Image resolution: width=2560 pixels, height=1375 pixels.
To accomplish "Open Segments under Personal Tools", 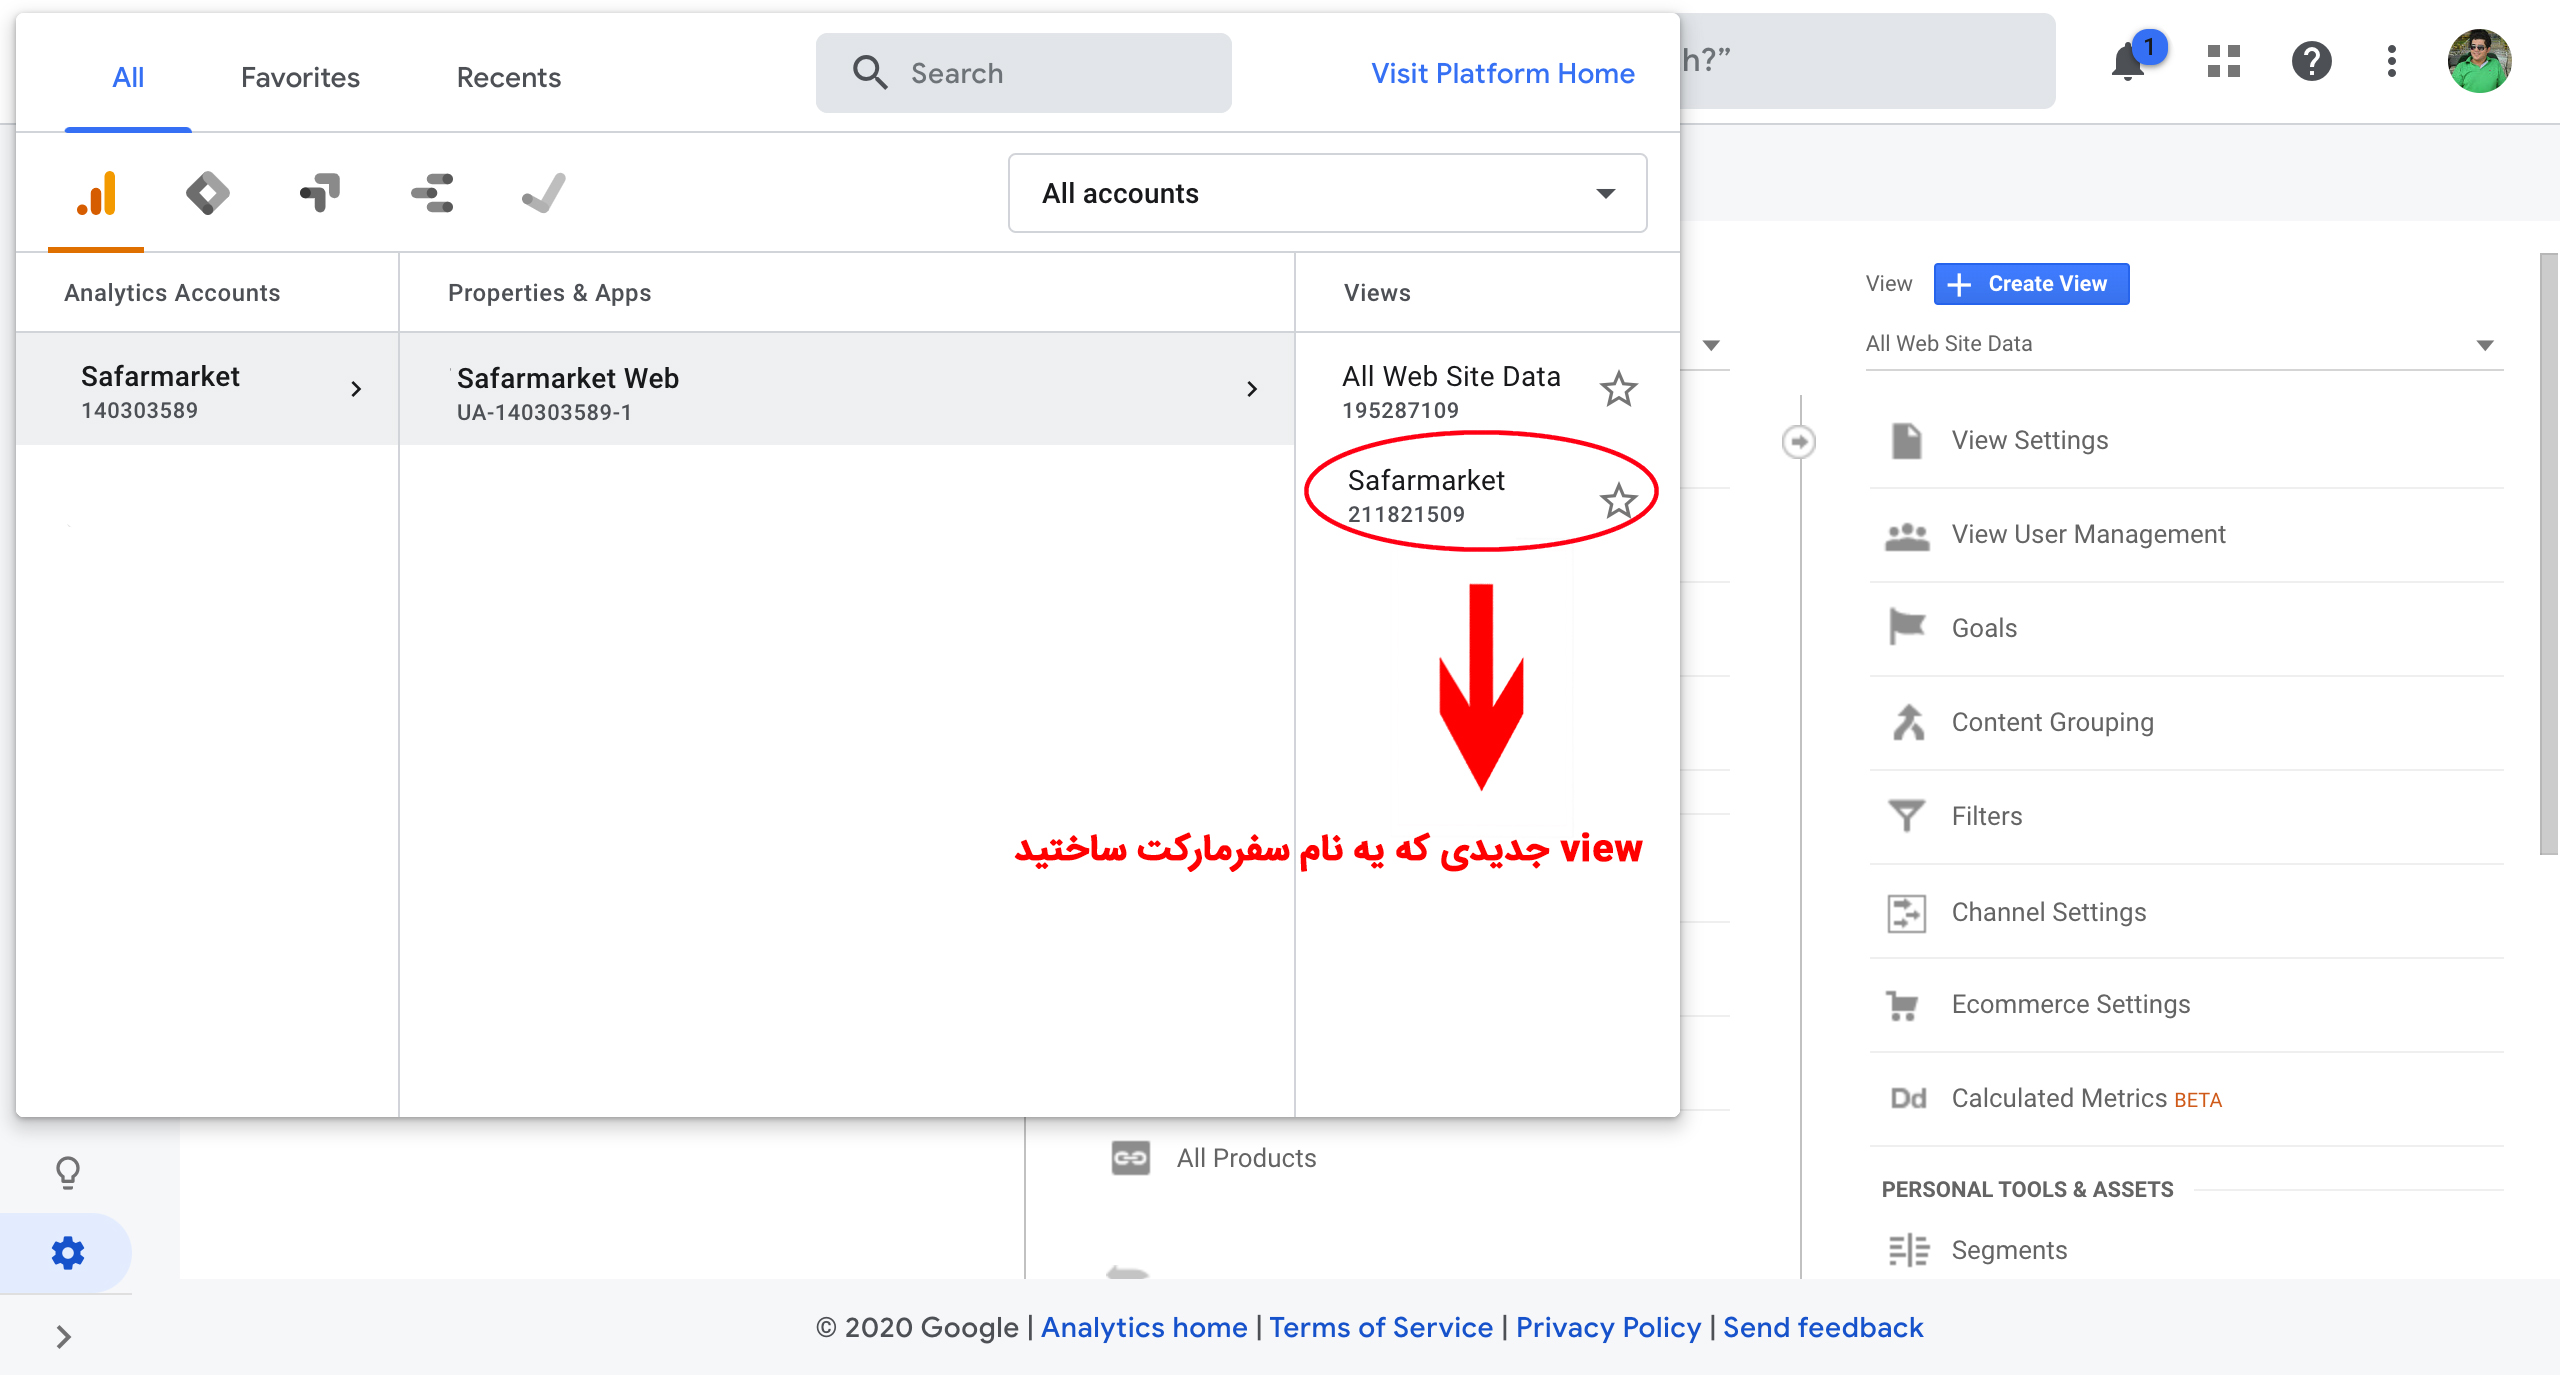I will point(2009,1250).
